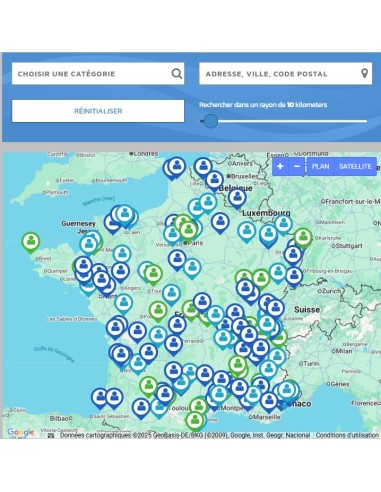Screen dimensions: 381x492
Task: Click the keyboard shortcuts icon beside Google logo
Action: pyautogui.click(x=51, y=435)
